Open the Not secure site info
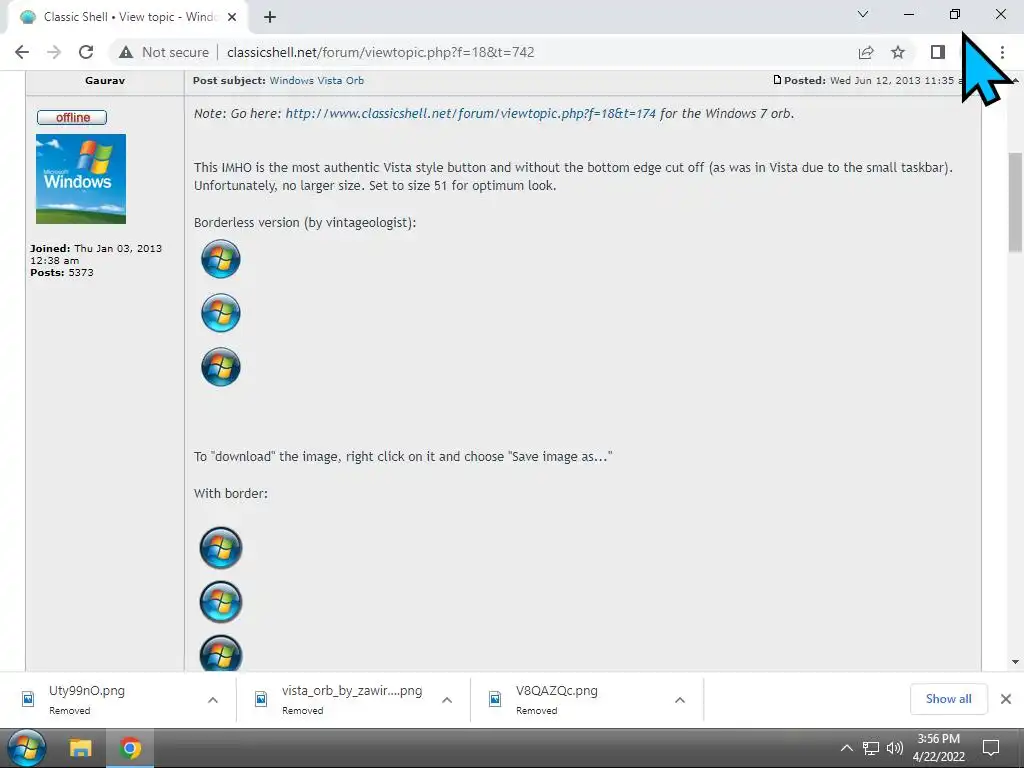Viewport: 1024px width, 768px height. 164,52
